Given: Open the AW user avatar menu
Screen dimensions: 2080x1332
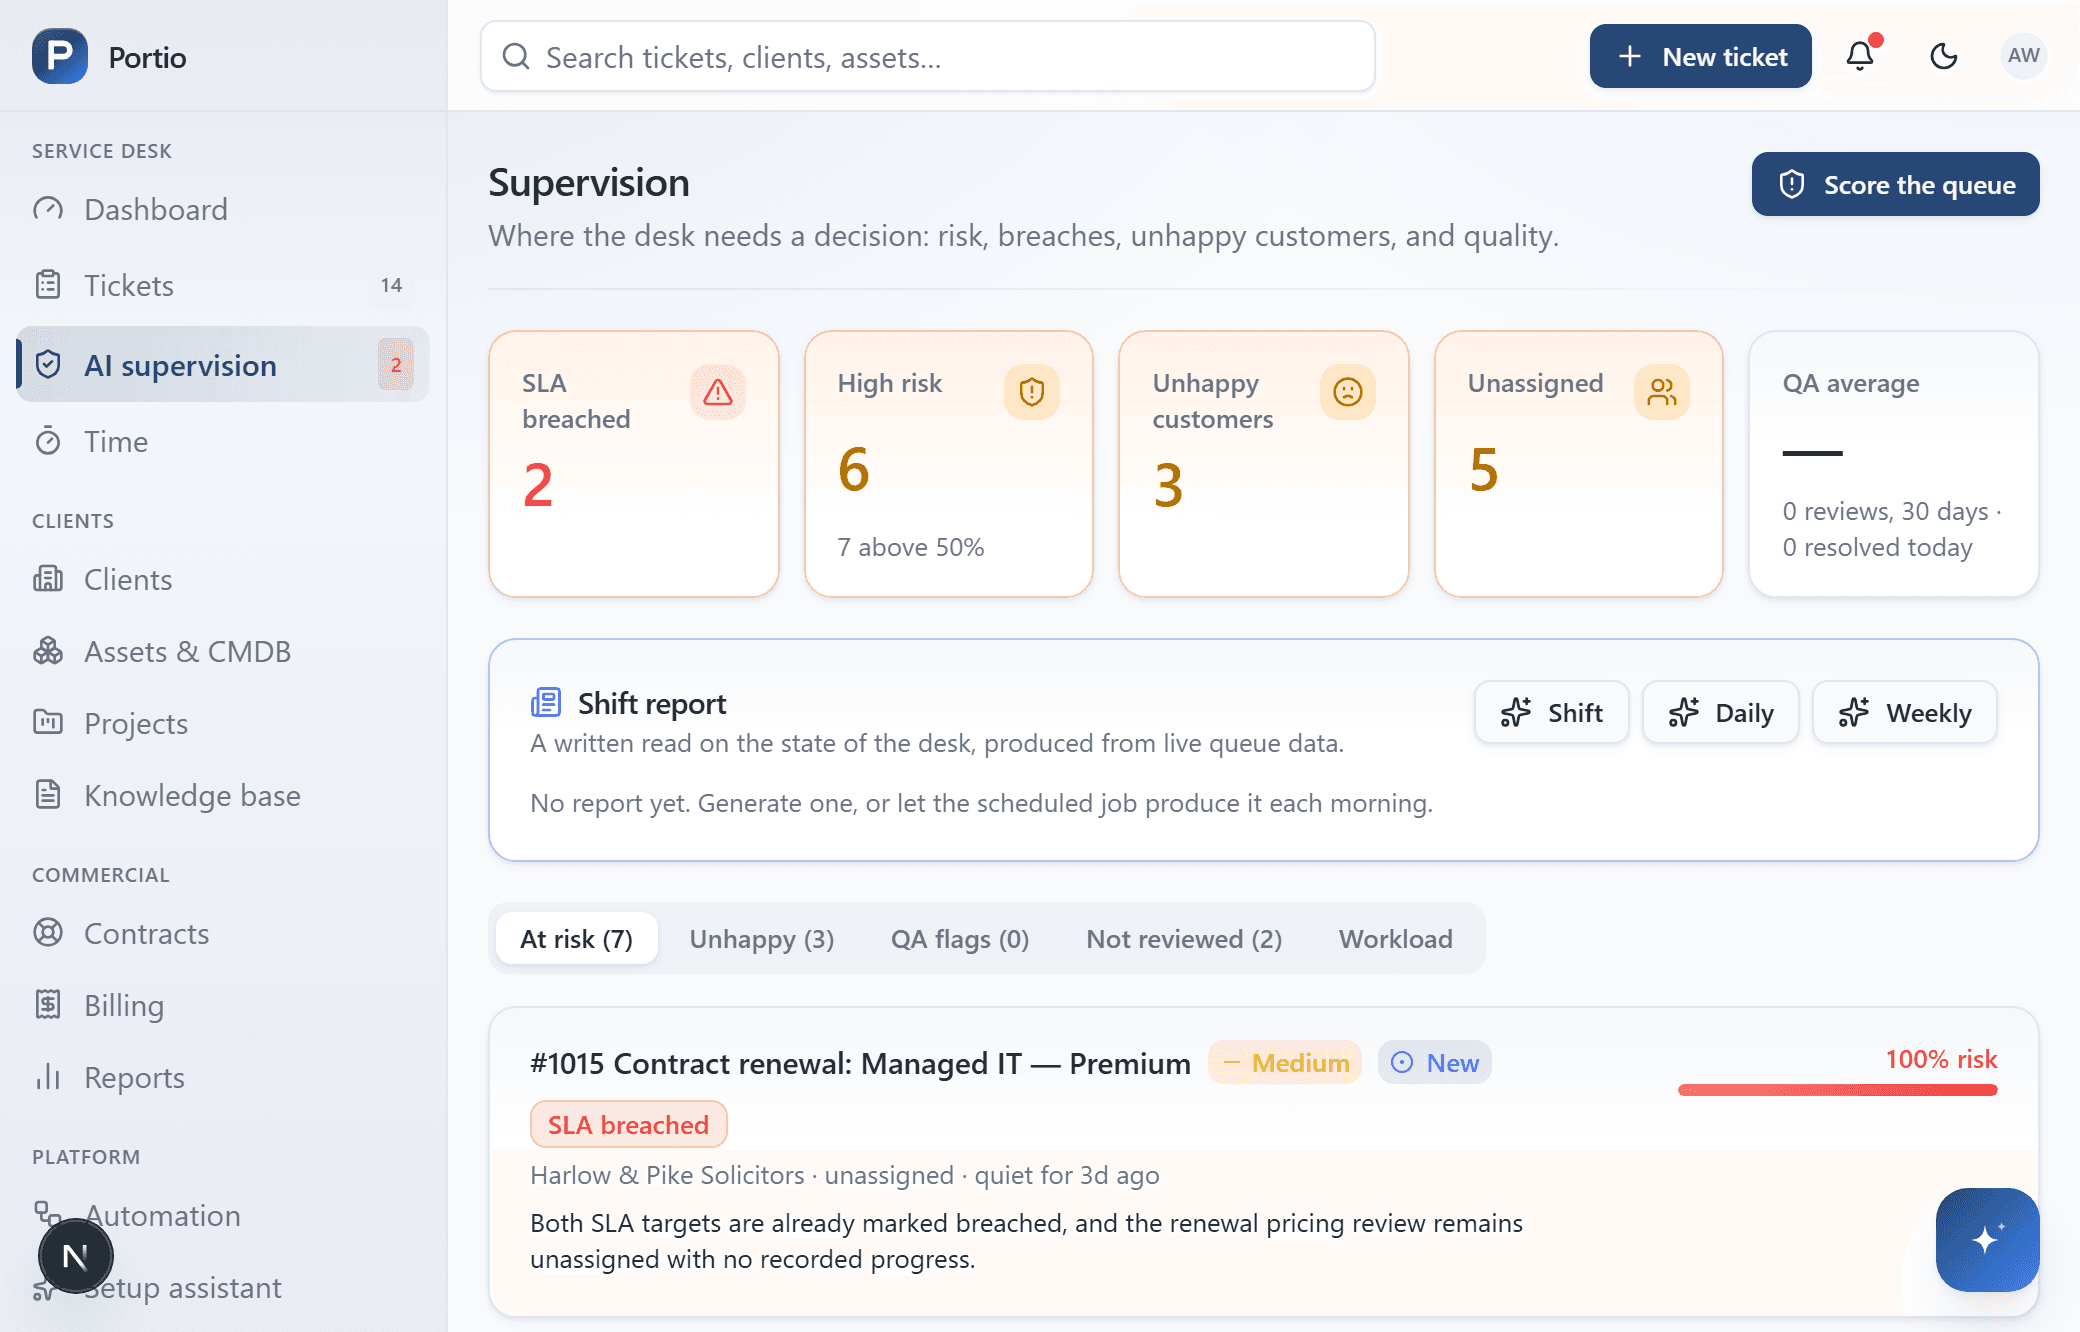Looking at the screenshot, I should point(2023,56).
